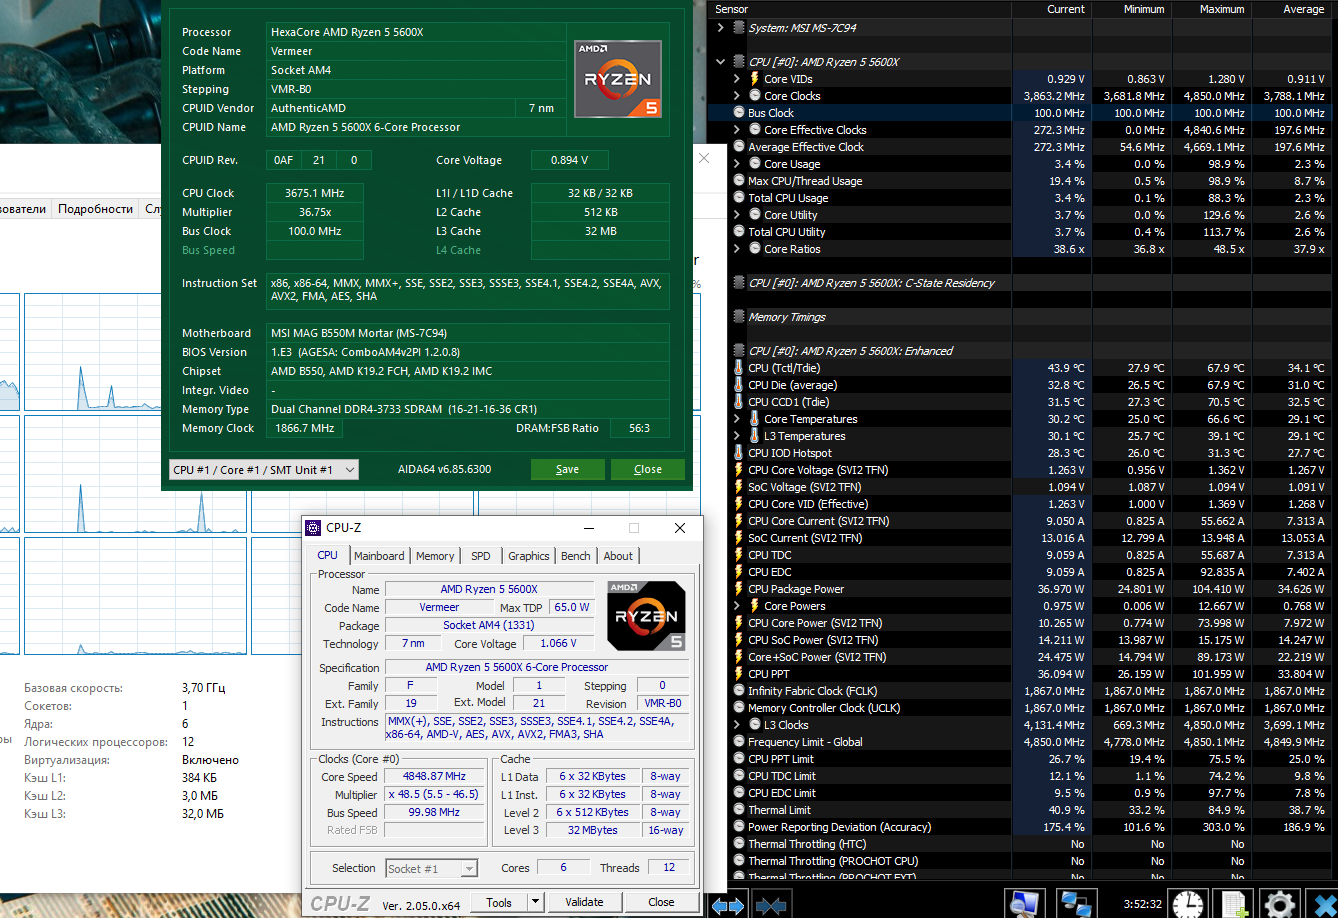Open the monitor-with-magnifier summary icon in HWiNFO
Screen dimensions: 1338x918
[1023, 903]
